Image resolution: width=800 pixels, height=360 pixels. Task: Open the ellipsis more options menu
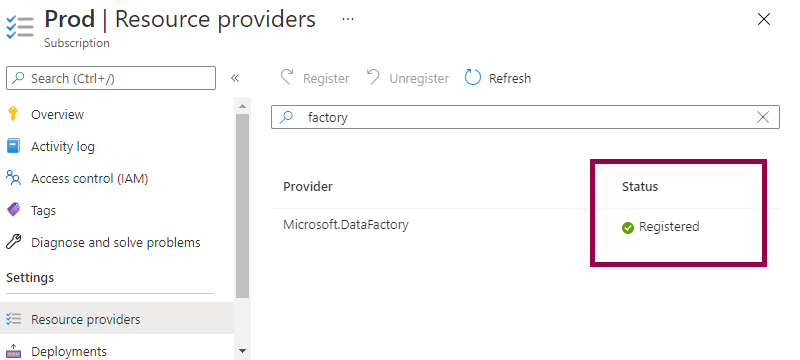(348, 19)
